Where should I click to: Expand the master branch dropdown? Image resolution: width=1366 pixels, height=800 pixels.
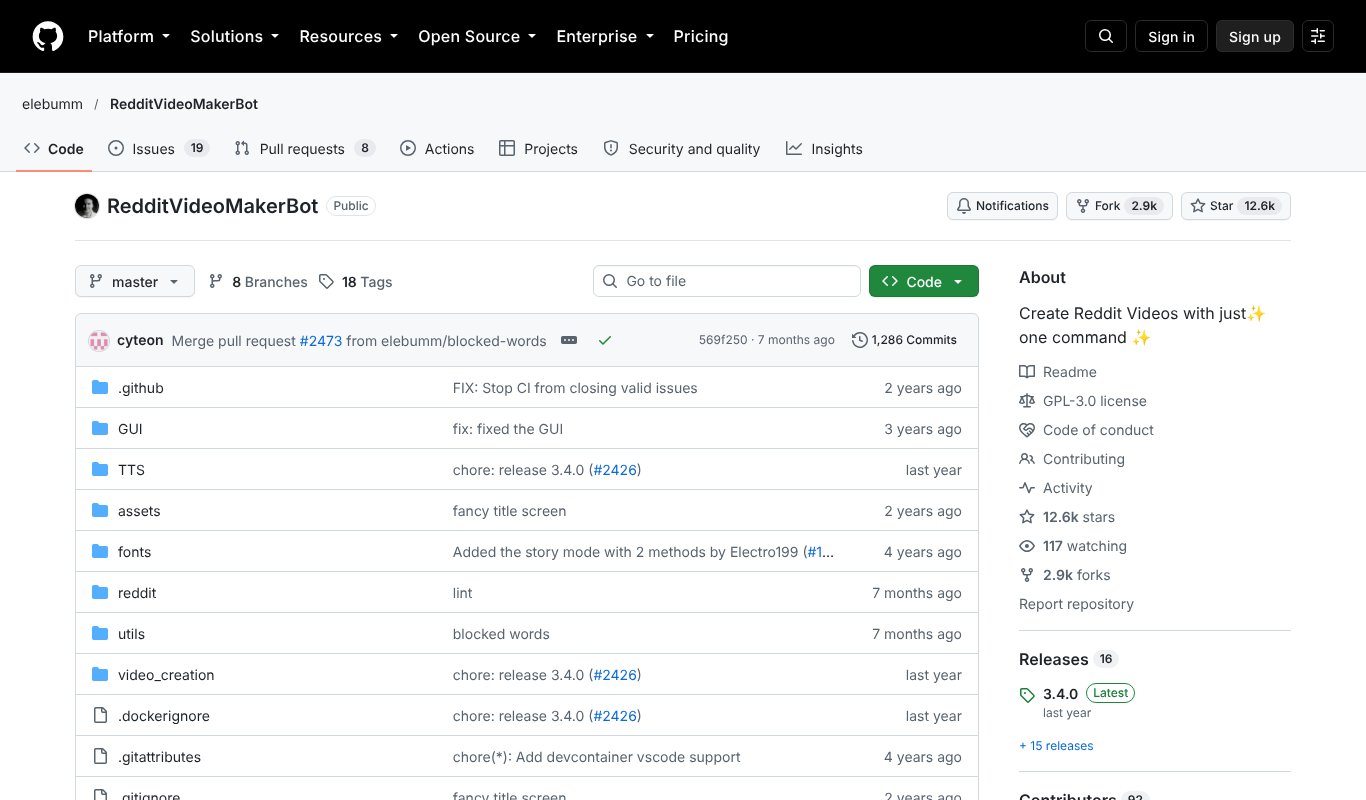(x=134, y=281)
